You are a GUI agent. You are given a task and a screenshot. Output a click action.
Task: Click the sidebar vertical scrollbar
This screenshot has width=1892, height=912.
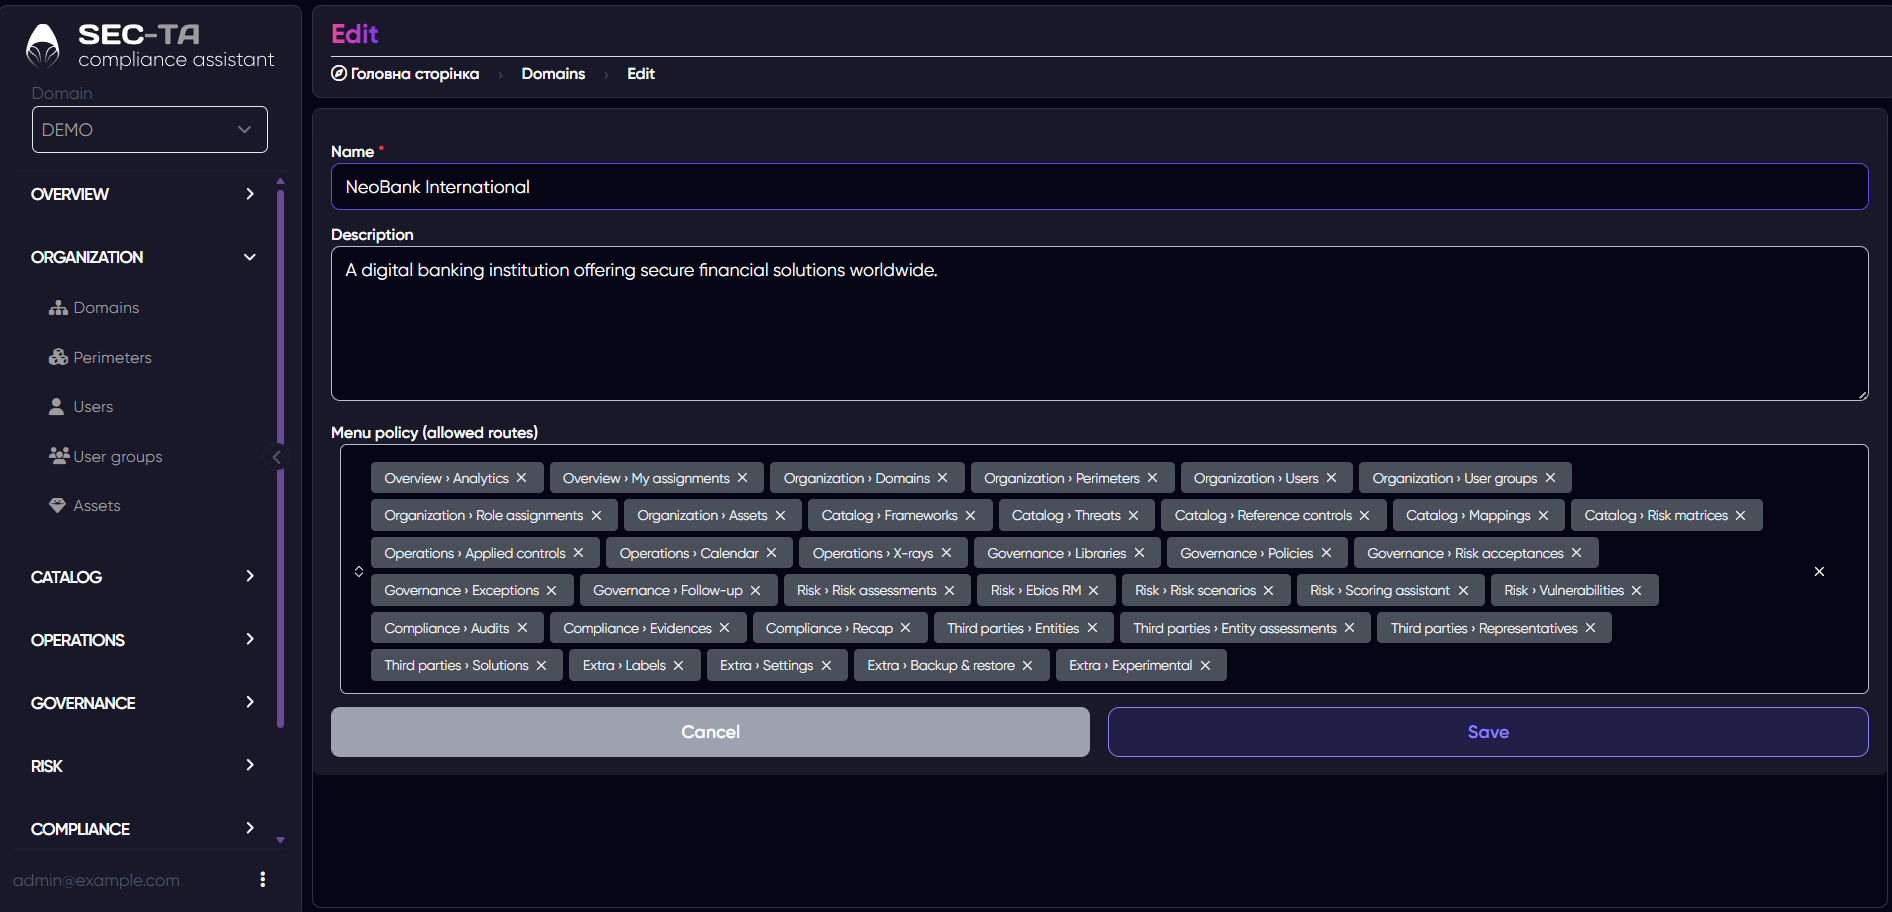tap(280, 458)
